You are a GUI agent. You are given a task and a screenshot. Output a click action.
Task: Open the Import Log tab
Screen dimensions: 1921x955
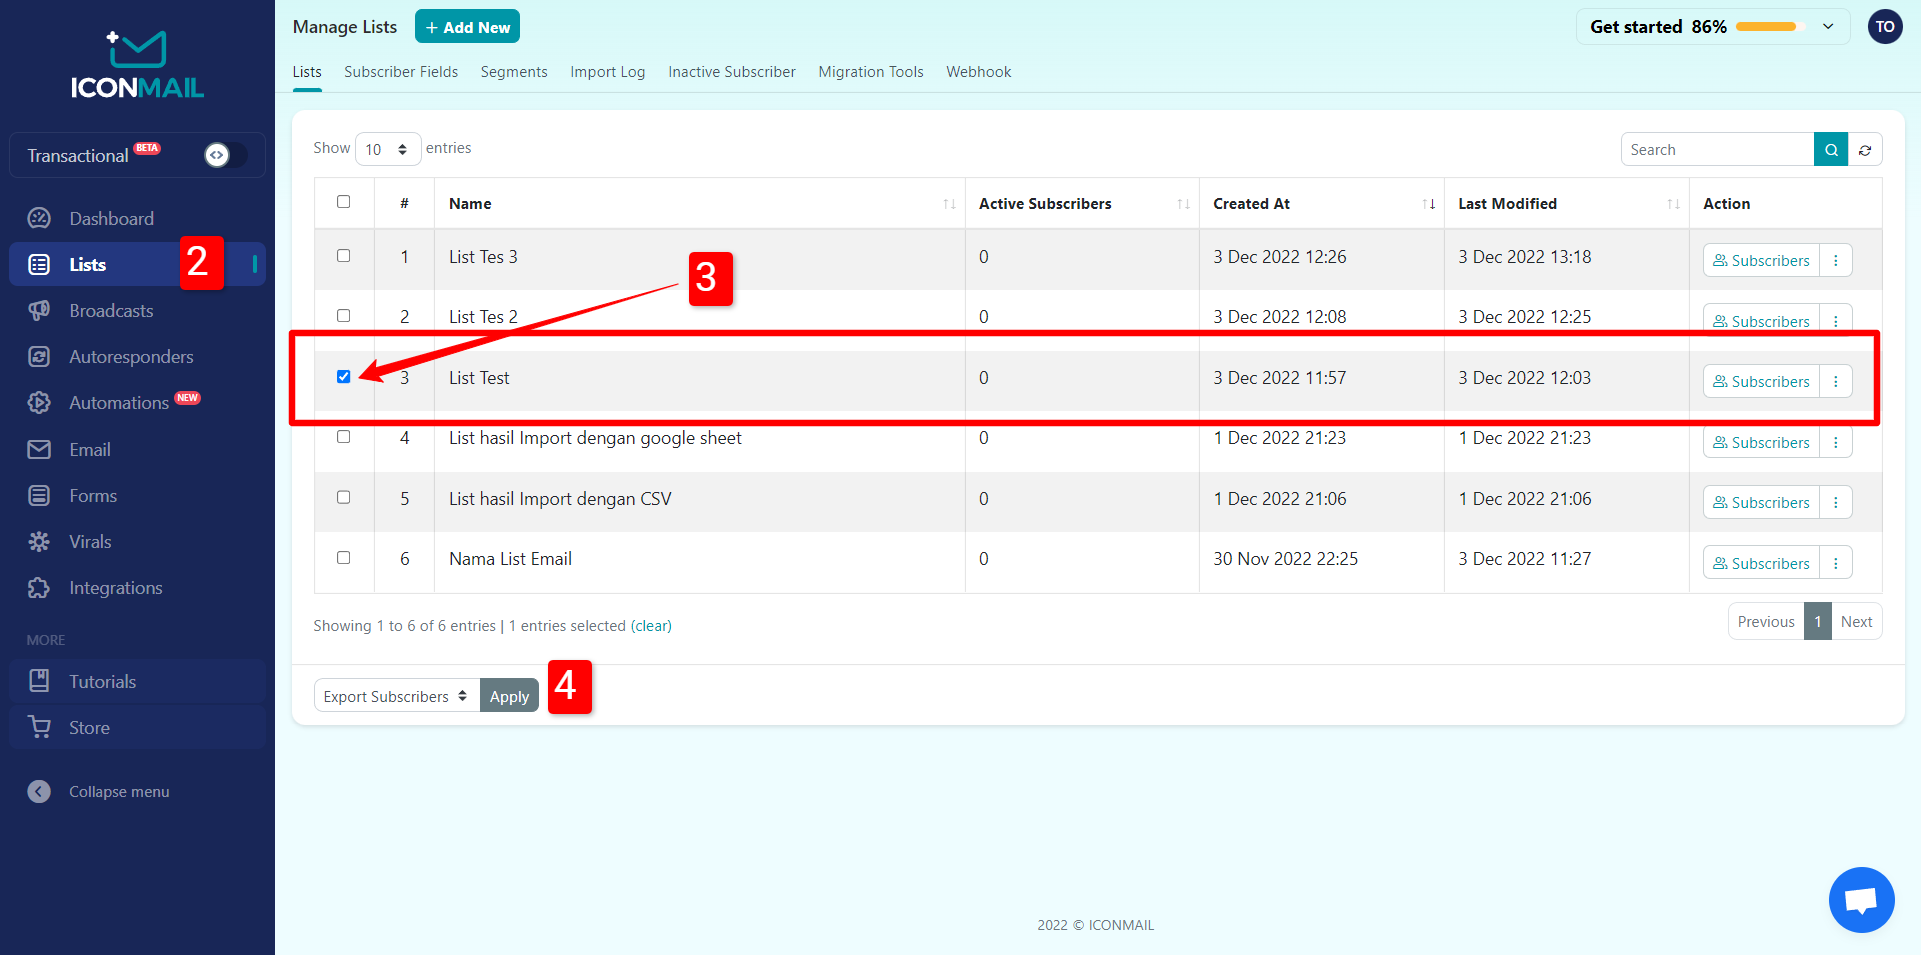coord(607,72)
